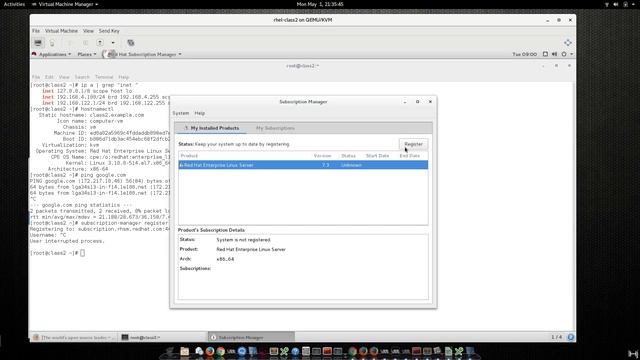640x360 pixels.
Task: Pause the virtual machine from toolbar
Action: point(85,43)
